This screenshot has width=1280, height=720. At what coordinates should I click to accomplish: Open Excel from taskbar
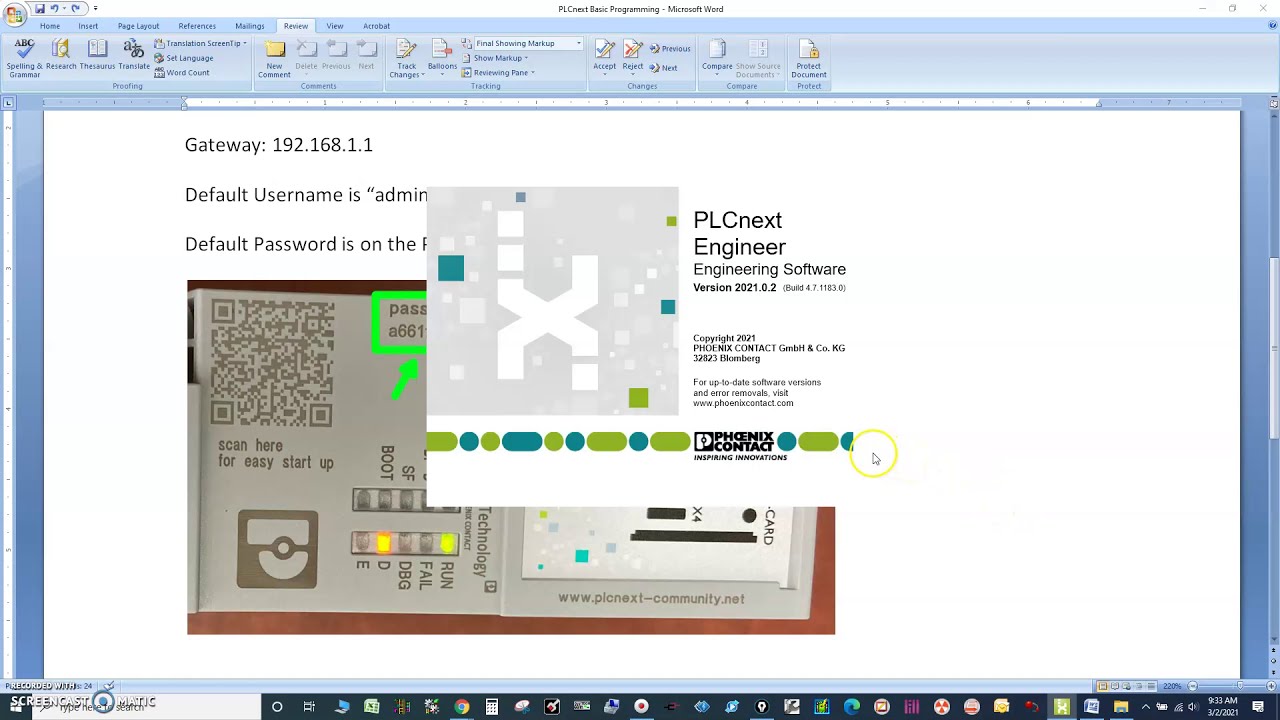point(371,707)
